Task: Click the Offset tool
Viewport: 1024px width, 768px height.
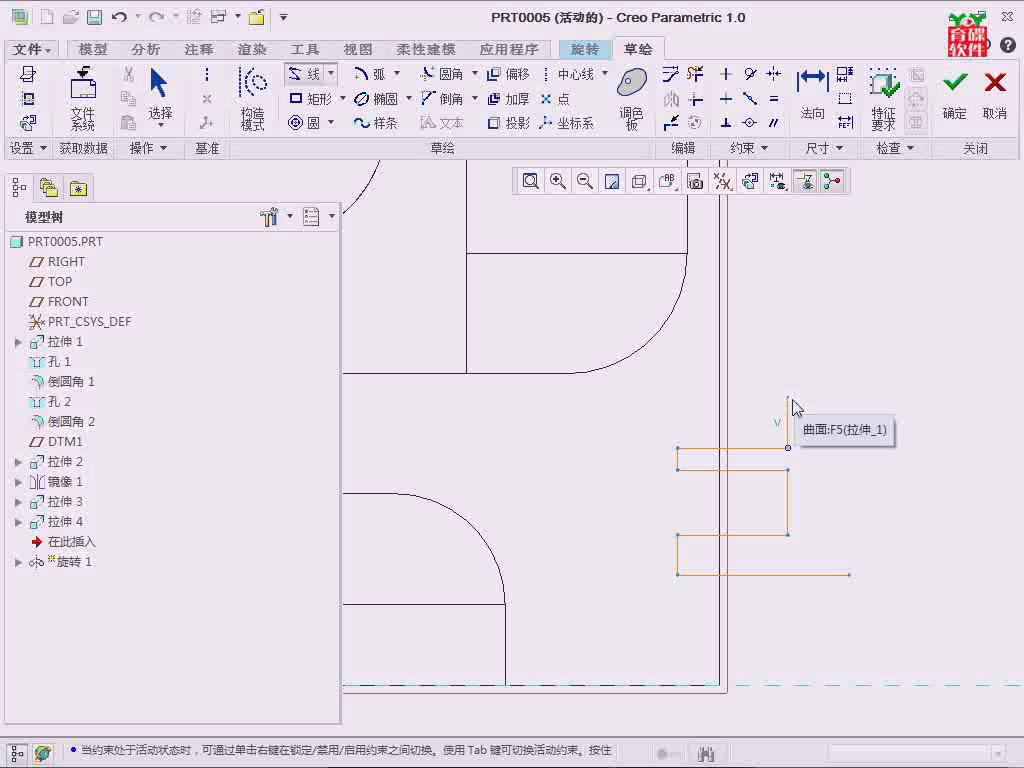Action: [x=508, y=74]
